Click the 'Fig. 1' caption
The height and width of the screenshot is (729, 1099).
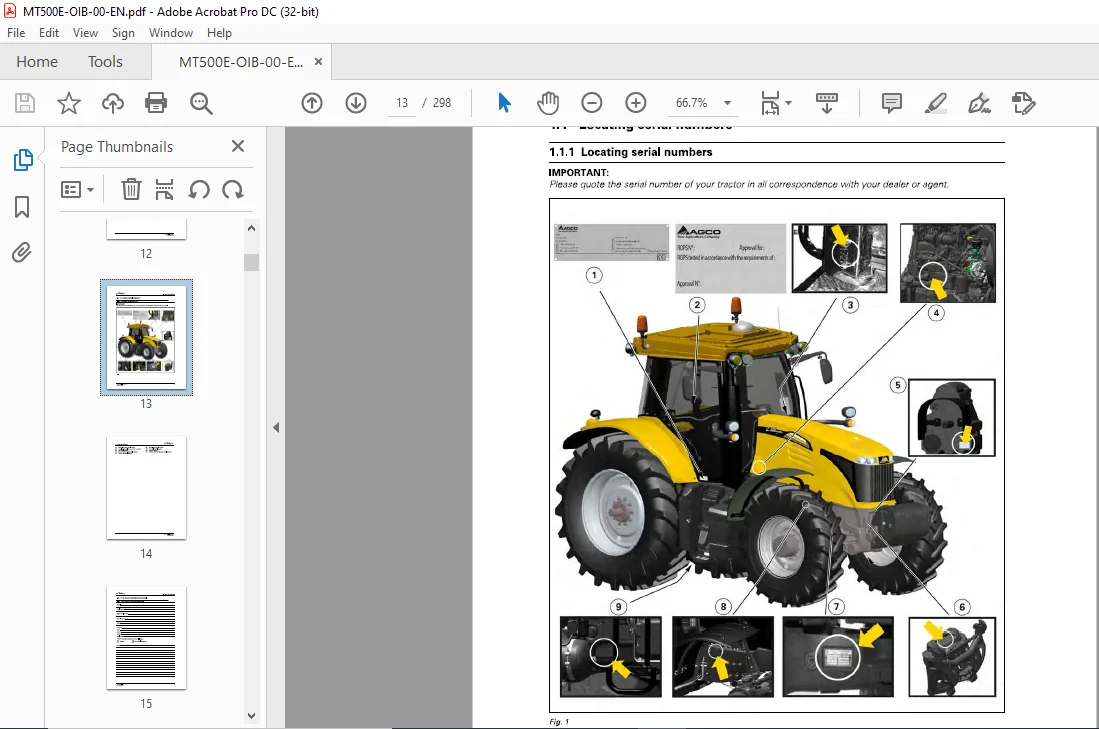559,721
